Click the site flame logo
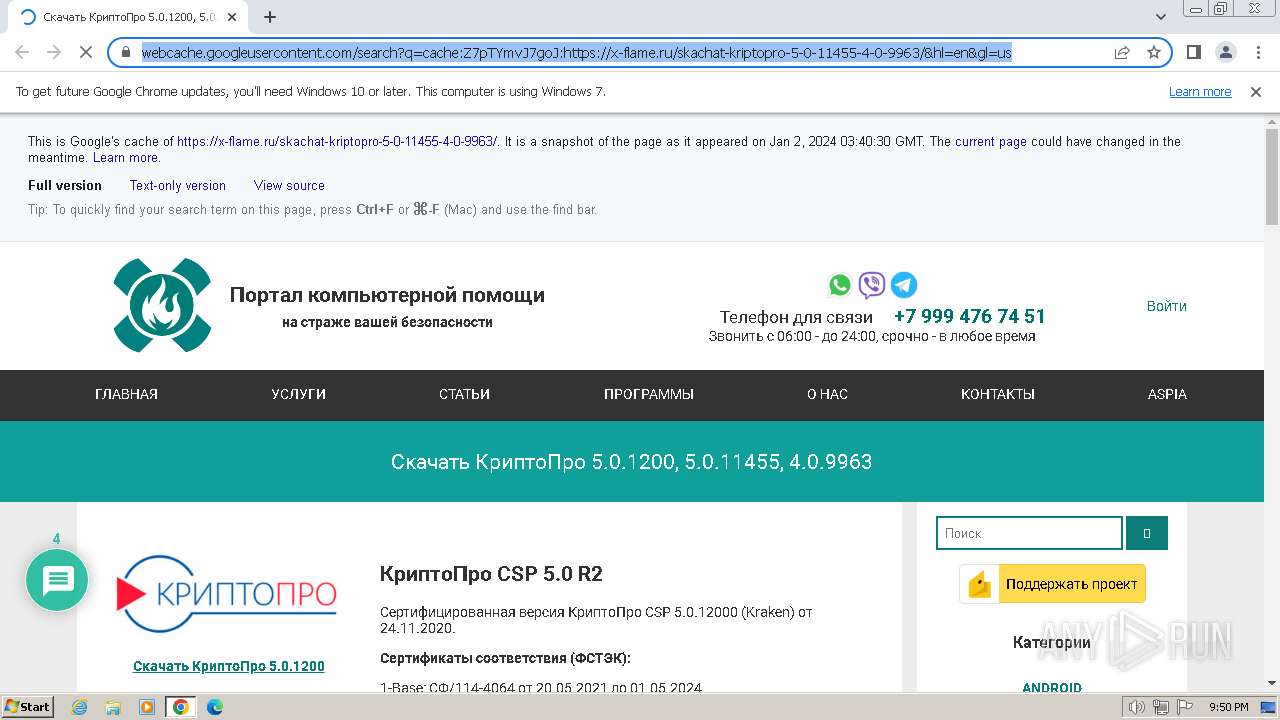The image size is (1280, 720). coord(162,306)
